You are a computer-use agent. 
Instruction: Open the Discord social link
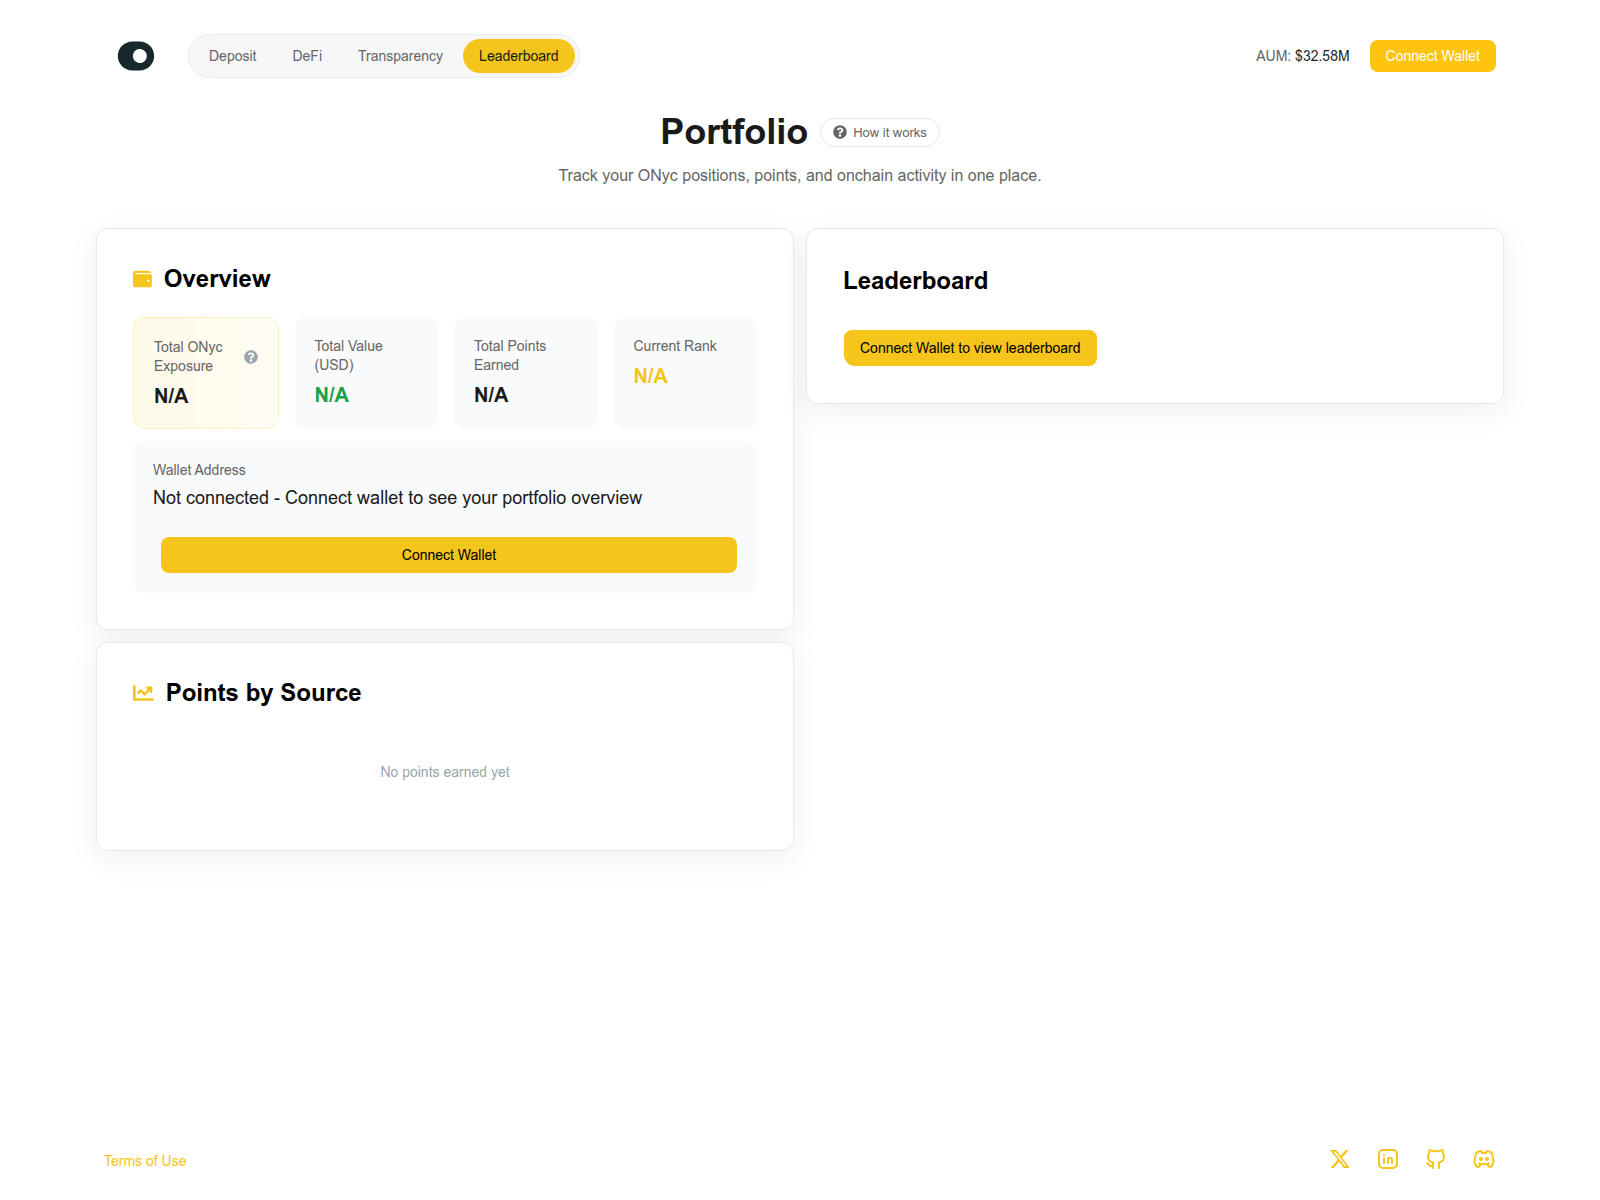pyautogui.click(x=1484, y=1159)
